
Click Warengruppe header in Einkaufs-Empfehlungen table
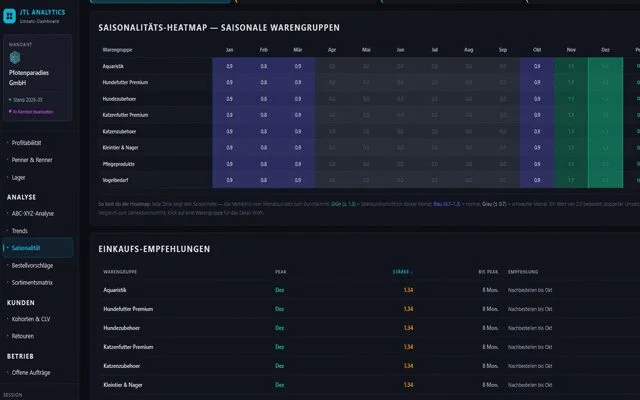pyautogui.click(x=120, y=272)
